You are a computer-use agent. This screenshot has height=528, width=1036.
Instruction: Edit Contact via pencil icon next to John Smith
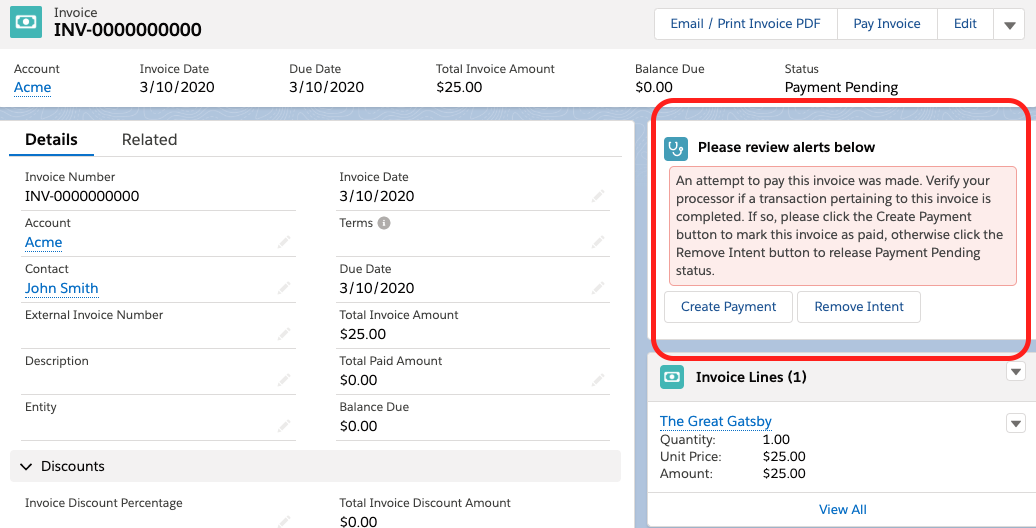(284, 288)
